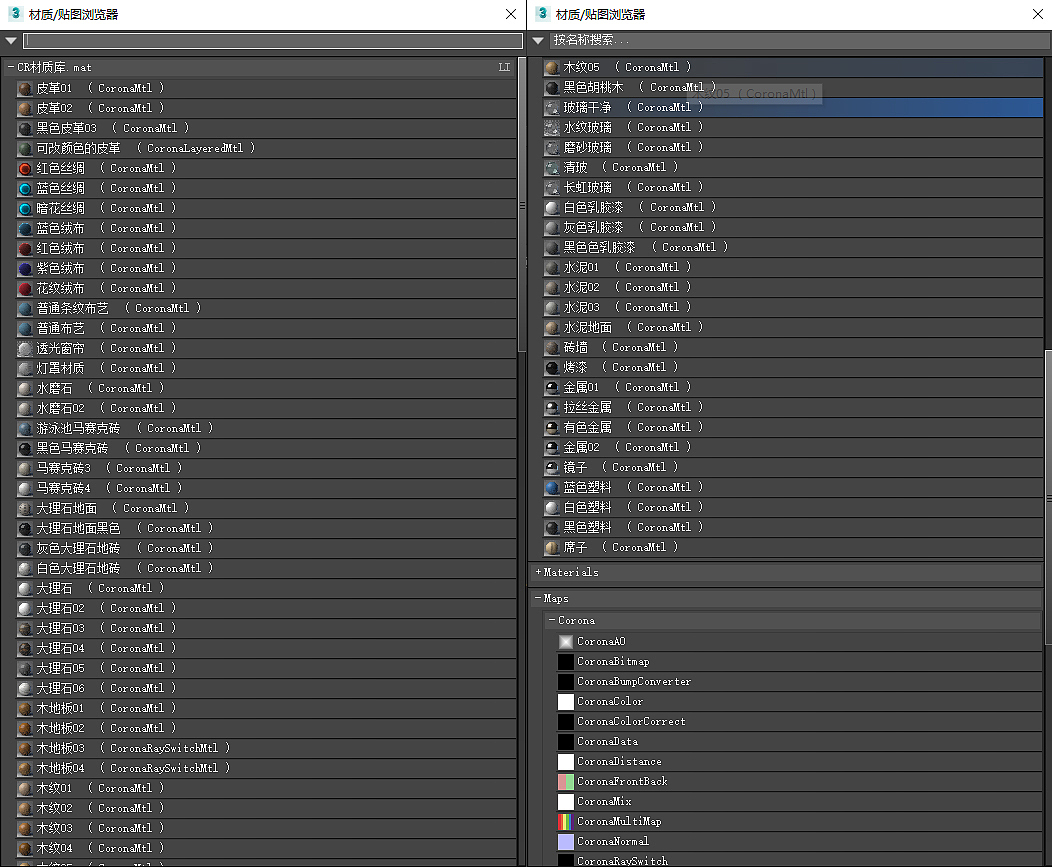This screenshot has width=1052, height=867.
Task: Click the 水纹玻璃 material preview icon
Action: pyautogui.click(x=552, y=128)
